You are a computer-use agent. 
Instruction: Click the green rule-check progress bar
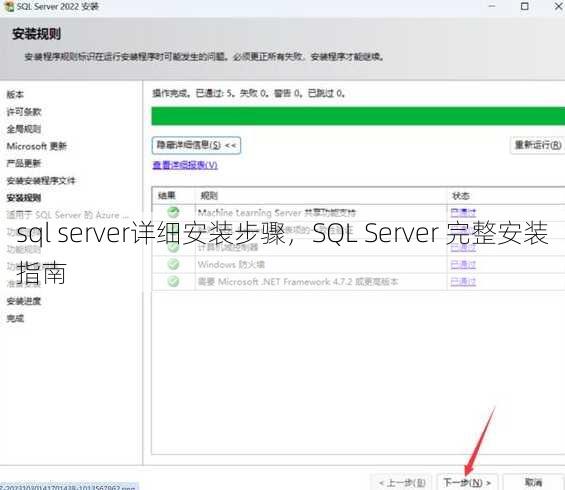click(358, 116)
